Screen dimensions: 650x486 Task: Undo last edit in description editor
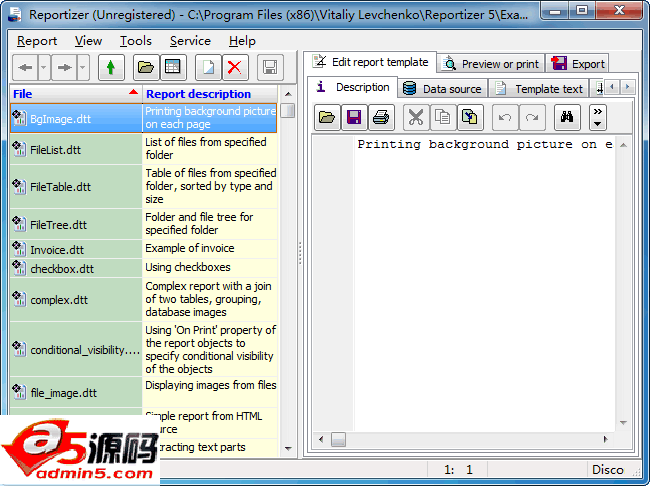coord(505,117)
